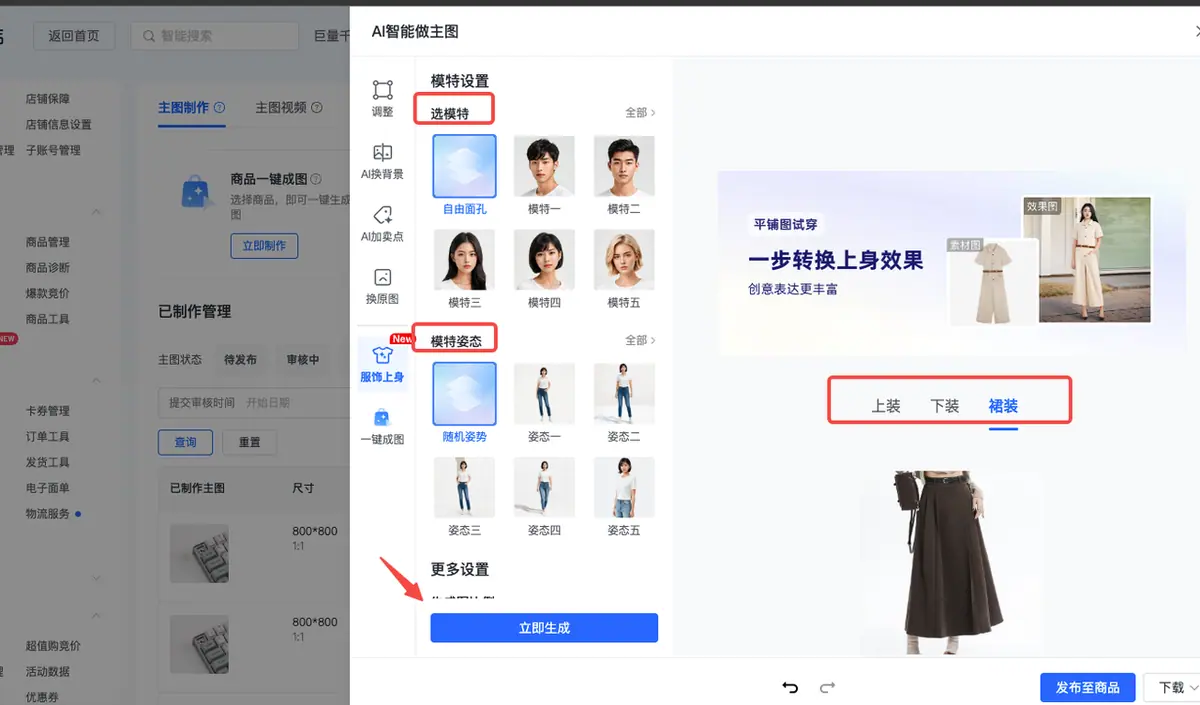Screen dimensions: 1200x705
Task: Select pose 姿态五
Action: click(624, 488)
